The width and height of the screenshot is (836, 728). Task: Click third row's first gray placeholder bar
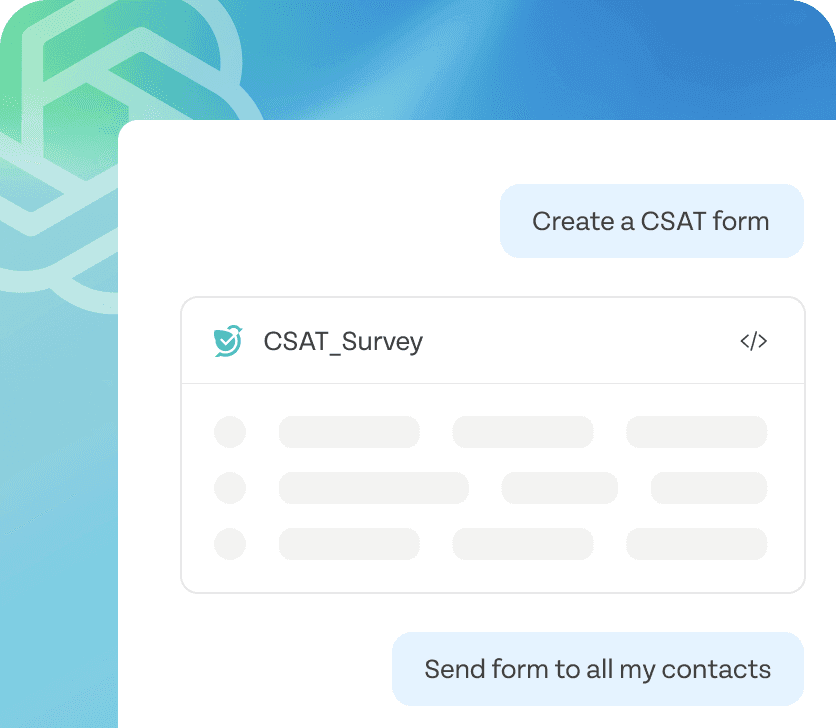(x=349, y=544)
